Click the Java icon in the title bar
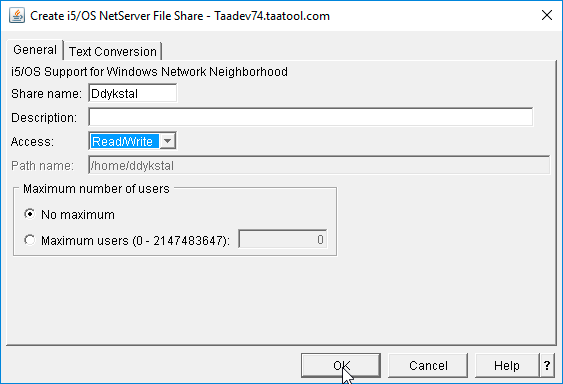The height and width of the screenshot is (384, 563). (17, 16)
